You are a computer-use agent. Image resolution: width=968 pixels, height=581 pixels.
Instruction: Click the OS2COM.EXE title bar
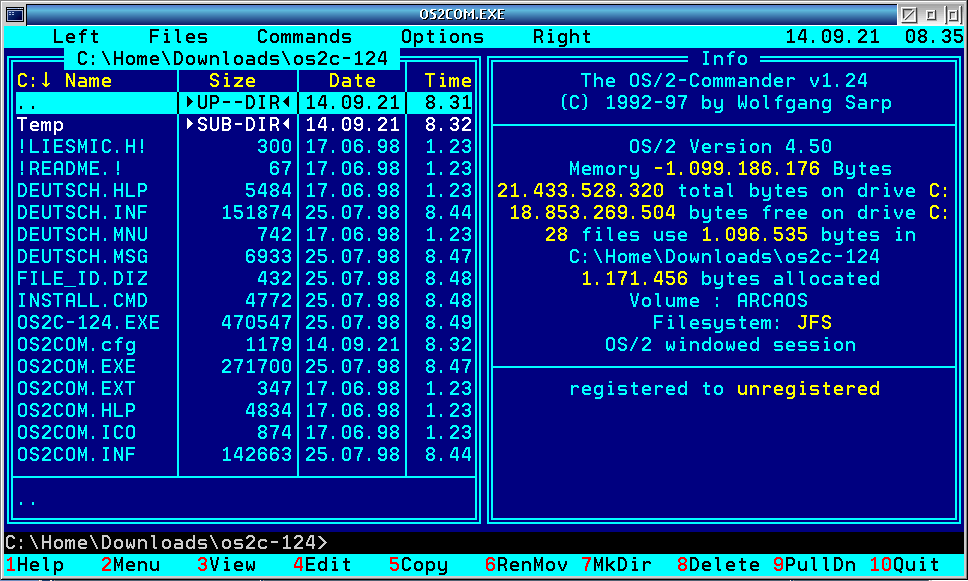pos(462,14)
